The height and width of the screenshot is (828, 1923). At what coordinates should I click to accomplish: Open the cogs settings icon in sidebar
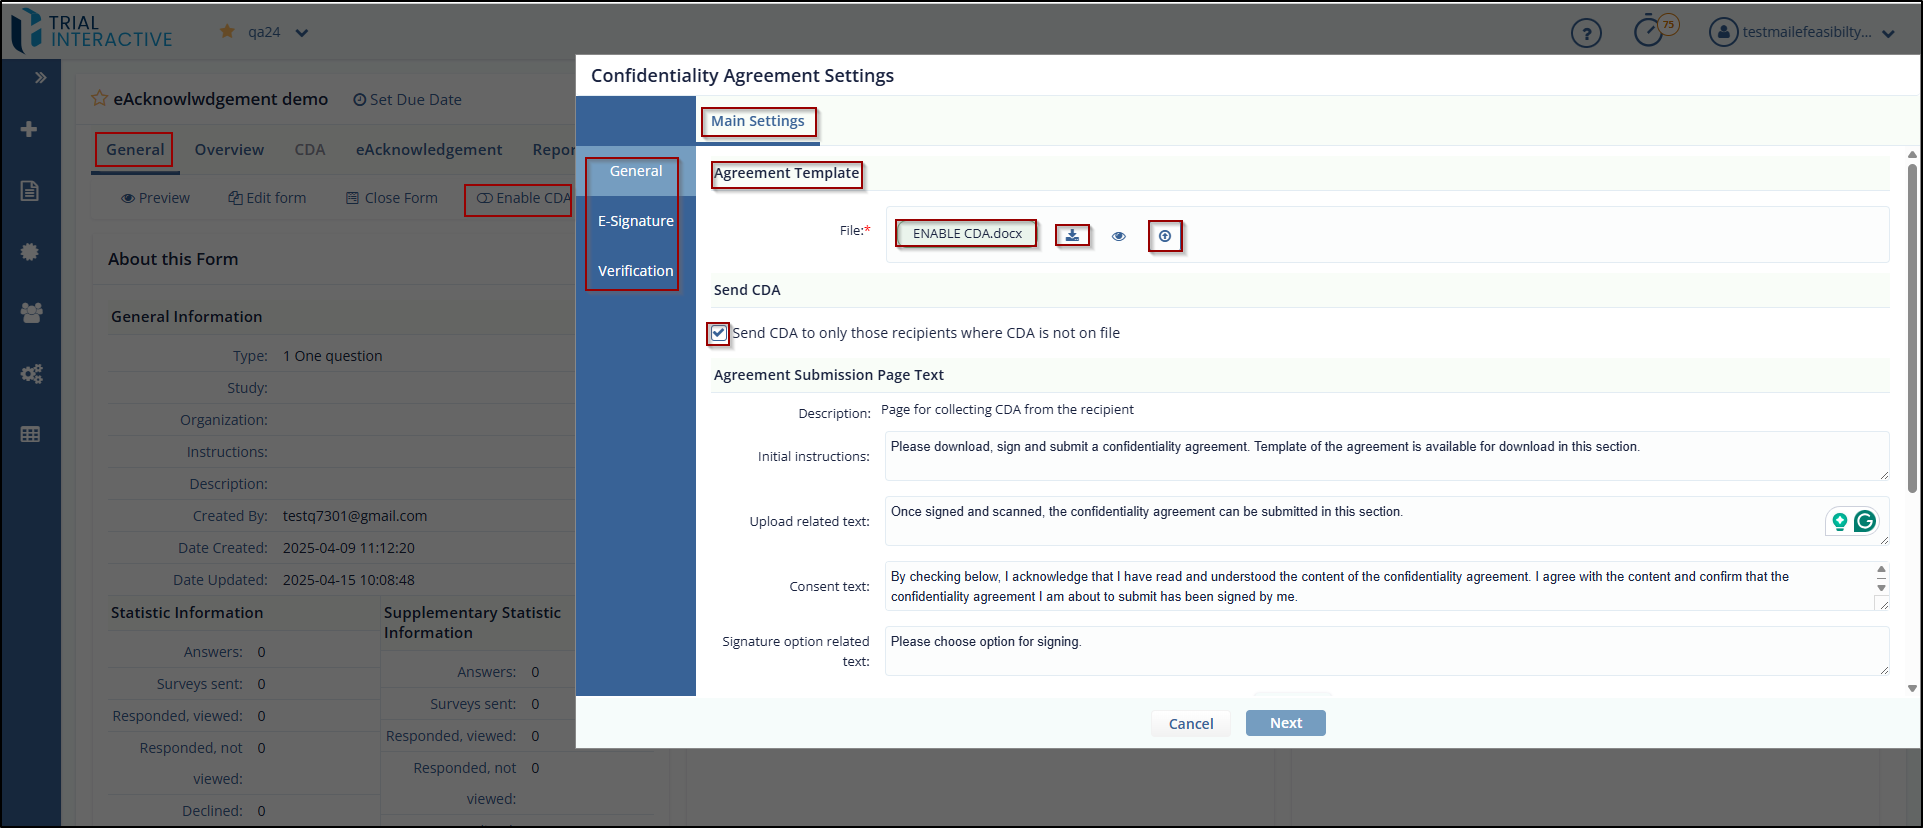click(x=31, y=374)
